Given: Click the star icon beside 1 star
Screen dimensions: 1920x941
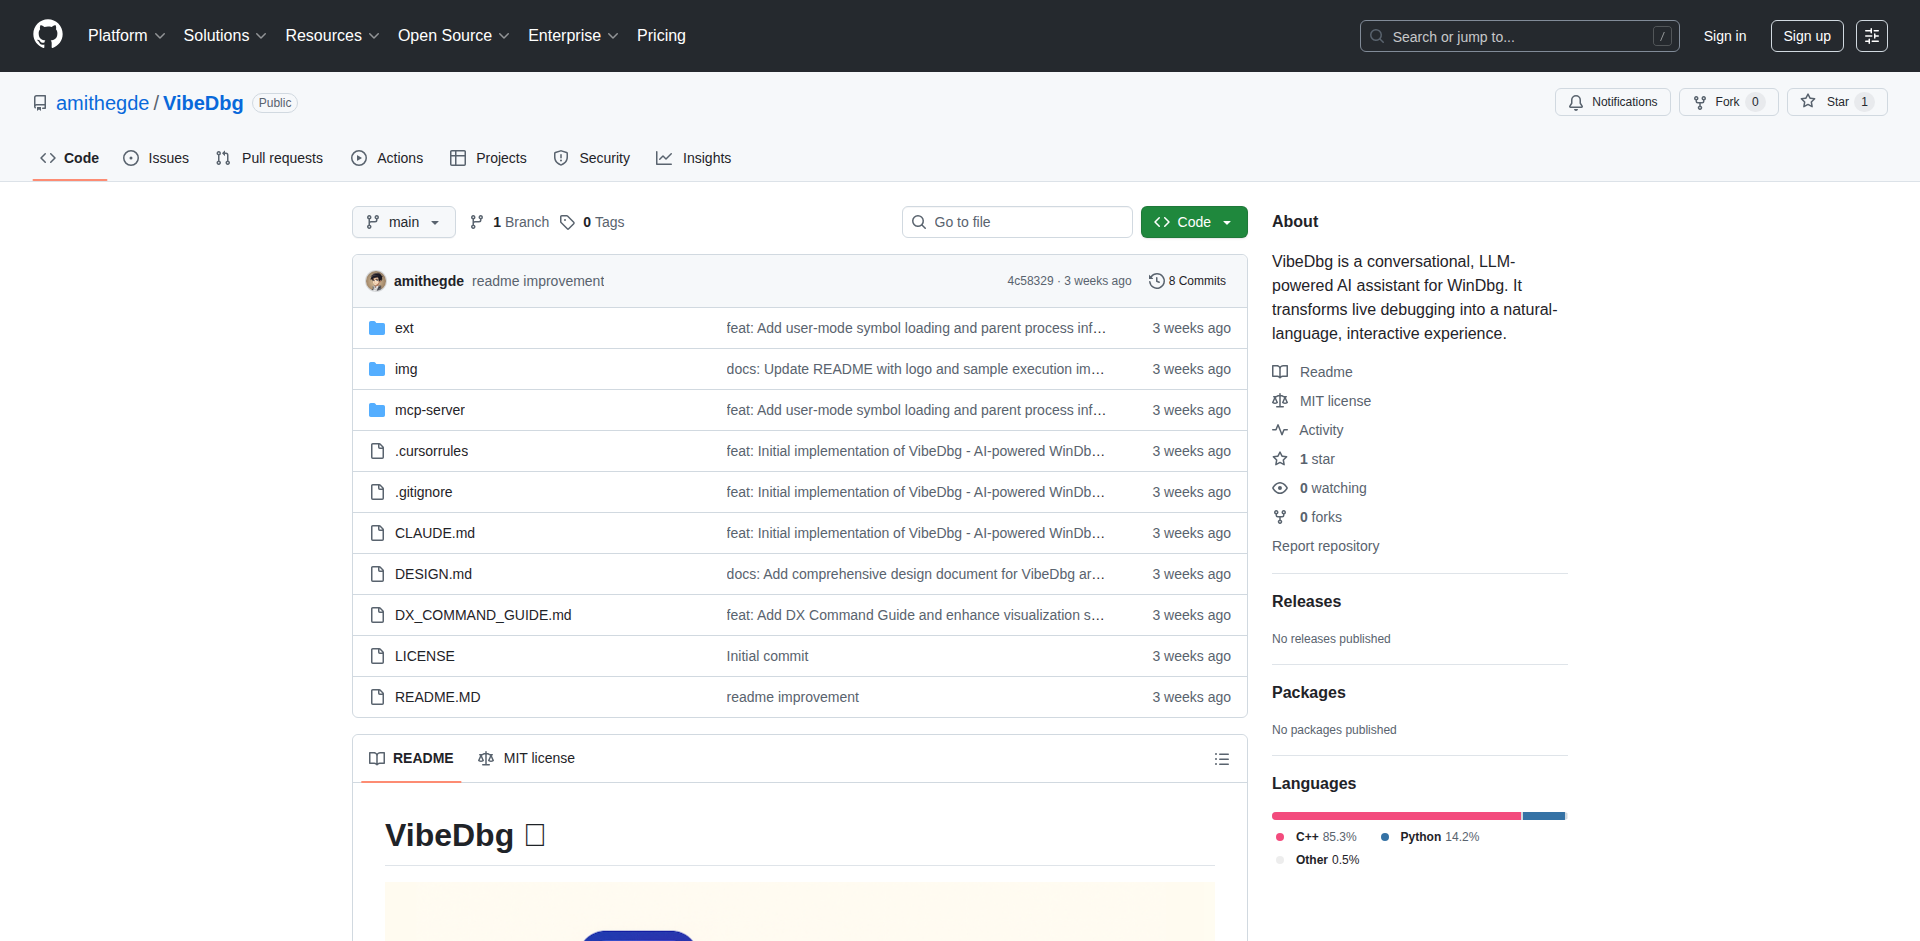Looking at the screenshot, I should tap(1280, 459).
